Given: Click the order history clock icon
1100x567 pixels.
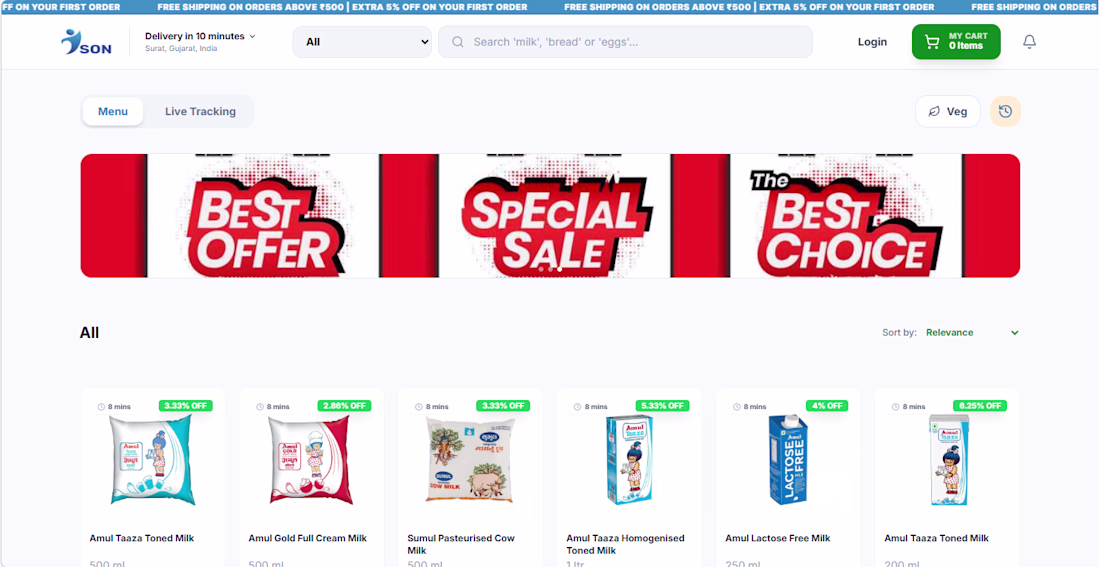Looking at the screenshot, I should click(1005, 111).
